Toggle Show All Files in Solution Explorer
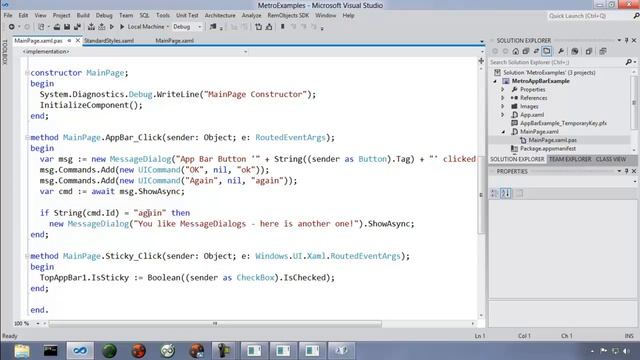The height and width of the screenshot is (360, 640). (547, 51)
